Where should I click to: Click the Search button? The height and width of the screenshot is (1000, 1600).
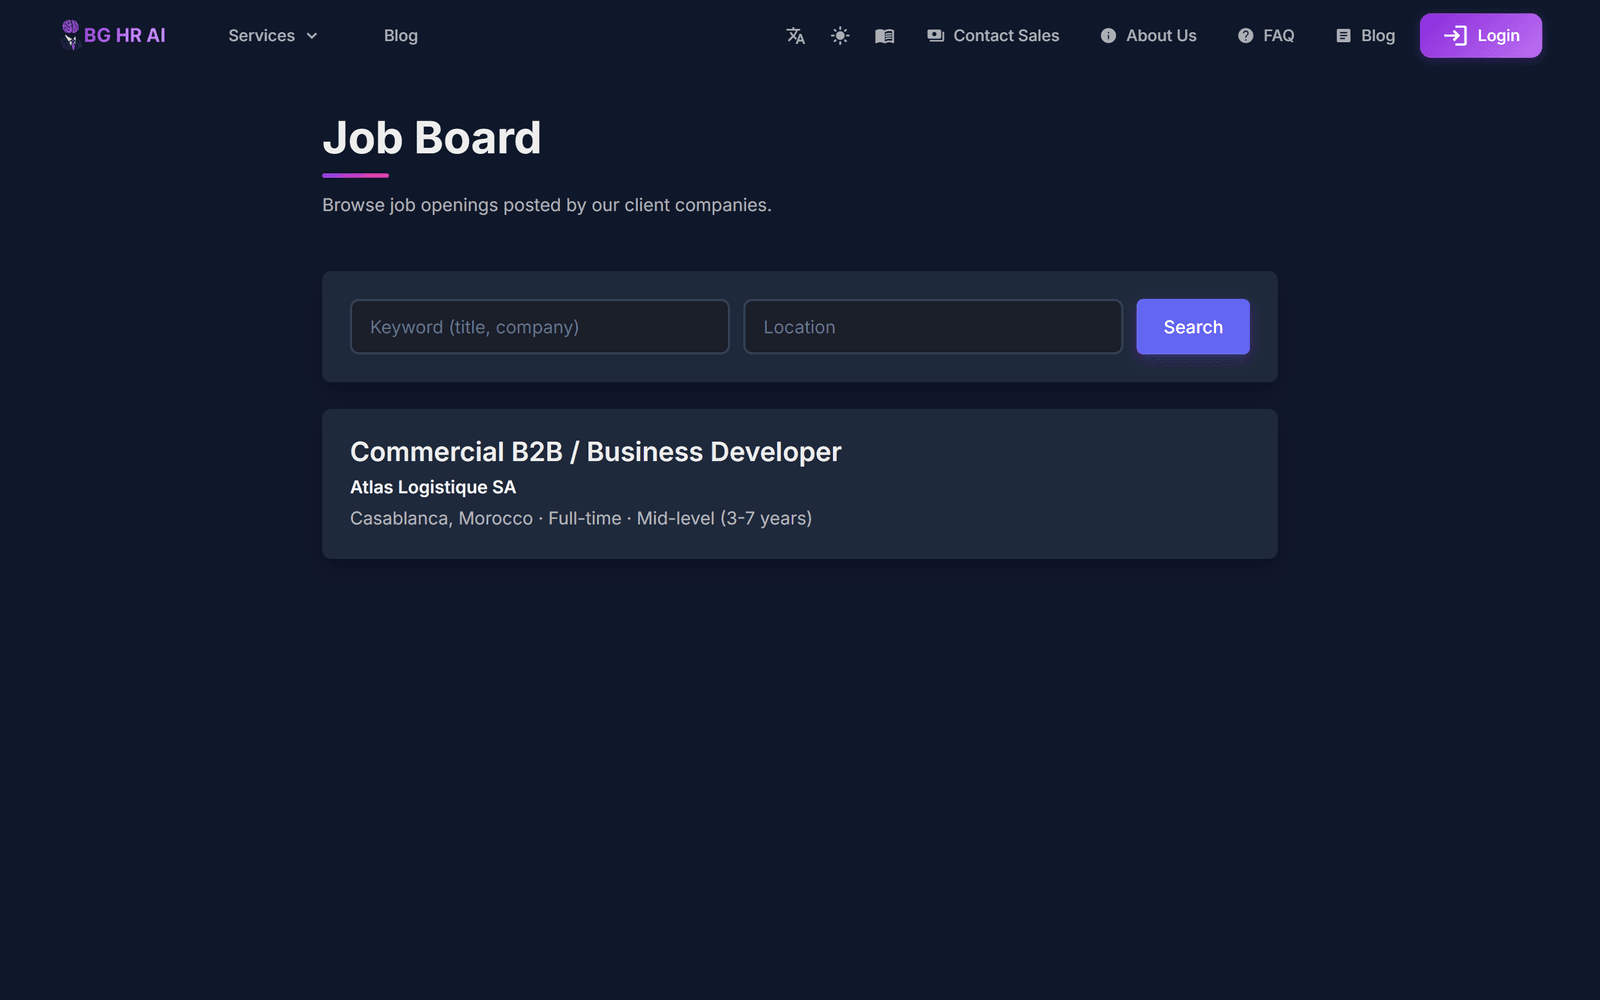(x=1193, y=327)
